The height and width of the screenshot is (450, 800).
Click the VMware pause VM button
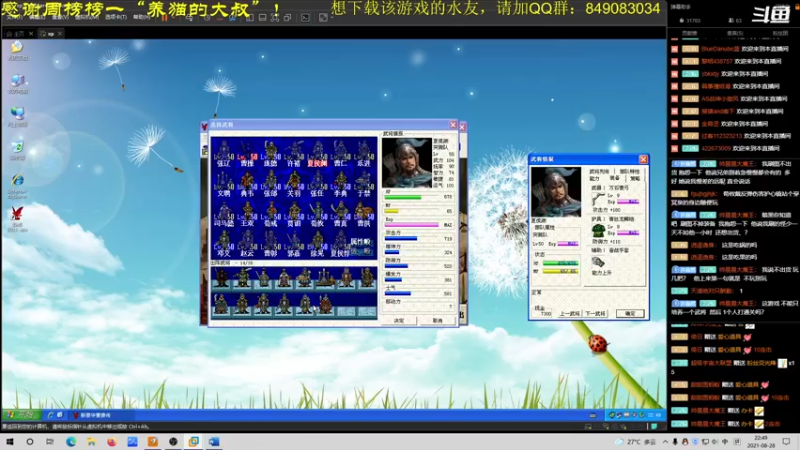coord(165,17)
